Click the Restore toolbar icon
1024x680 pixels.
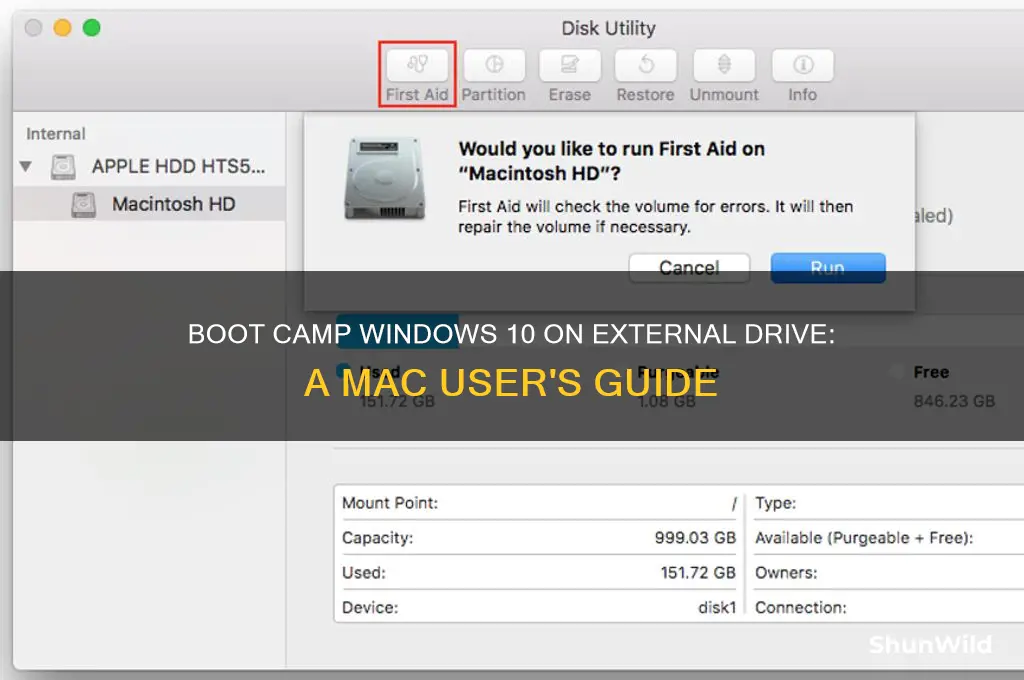pos(645,65)
